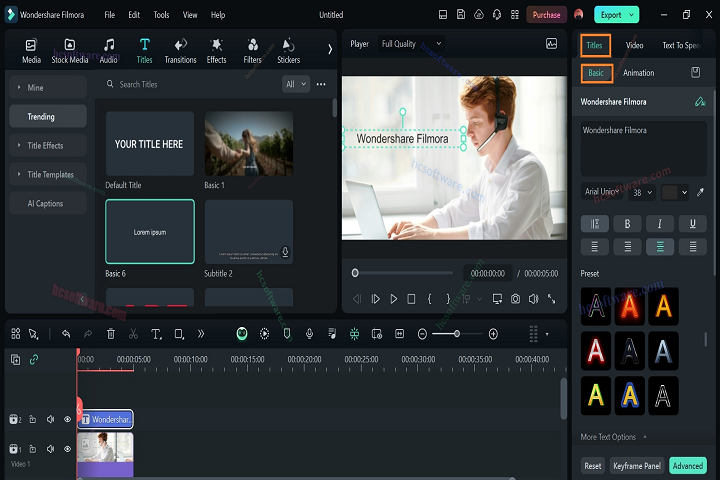Toggle bold text formatting
Image resolution: width=720 pixels, height=480 pixels.
pyautogui.click(x=627, y=224)
